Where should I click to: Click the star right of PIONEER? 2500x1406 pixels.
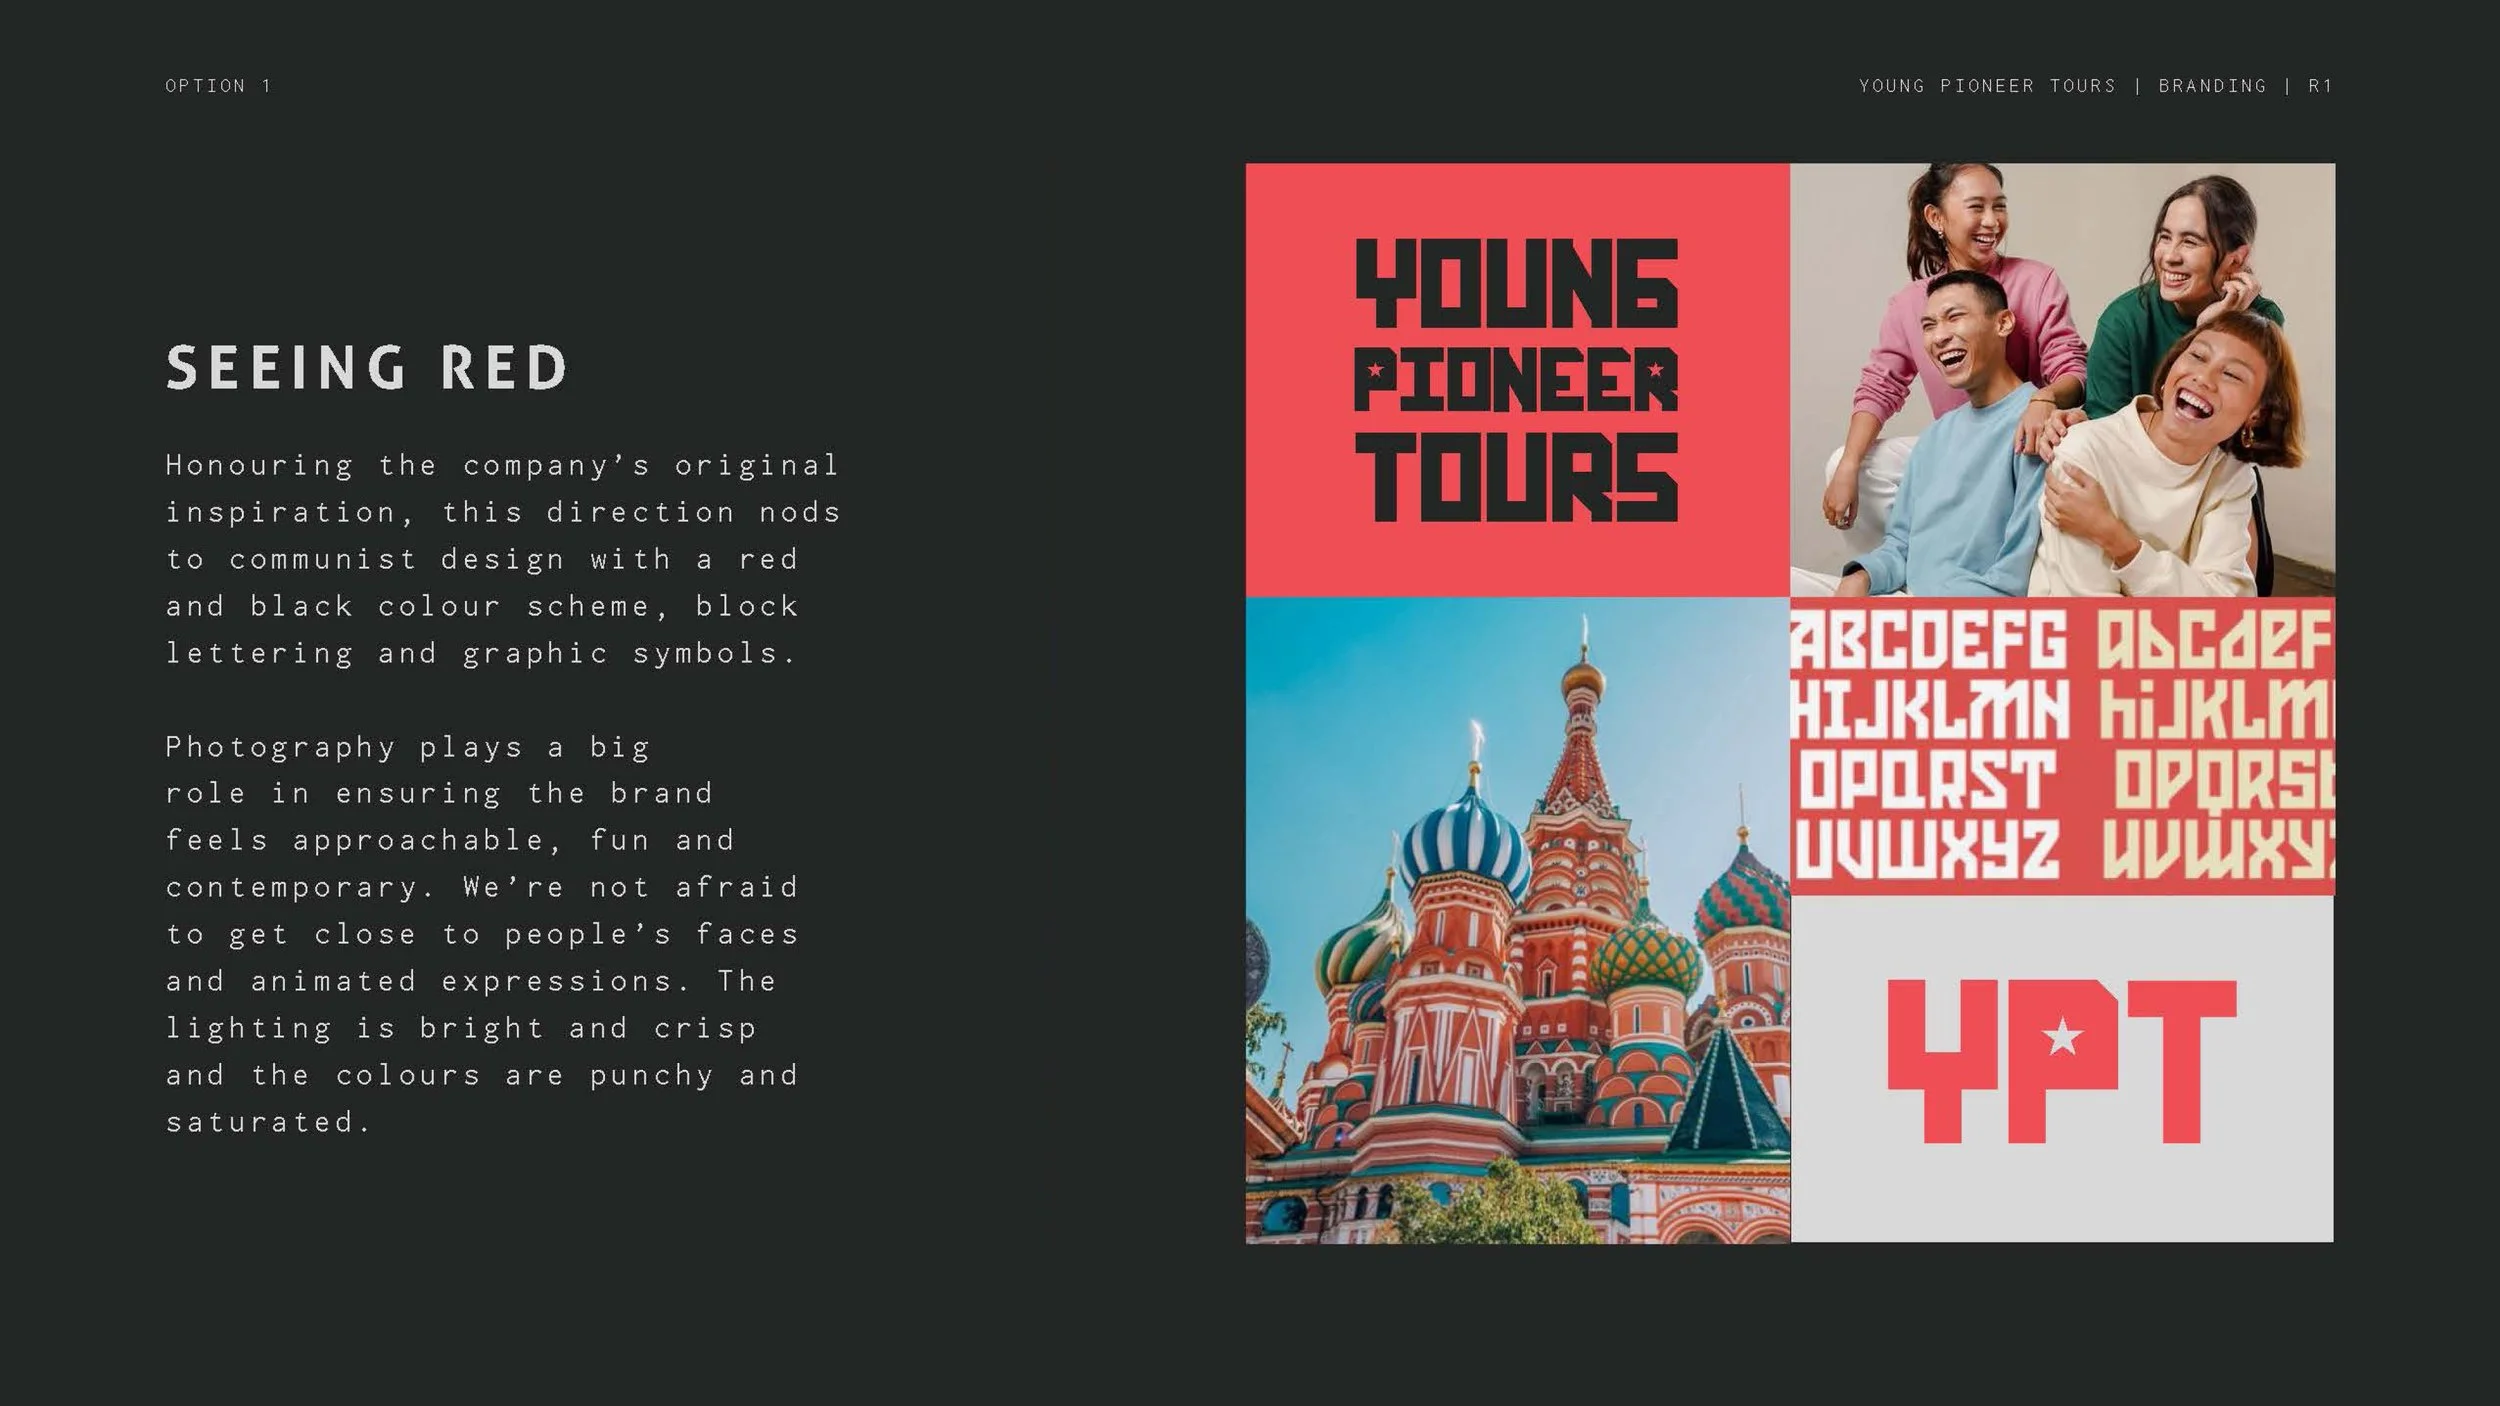(1656, 369)
